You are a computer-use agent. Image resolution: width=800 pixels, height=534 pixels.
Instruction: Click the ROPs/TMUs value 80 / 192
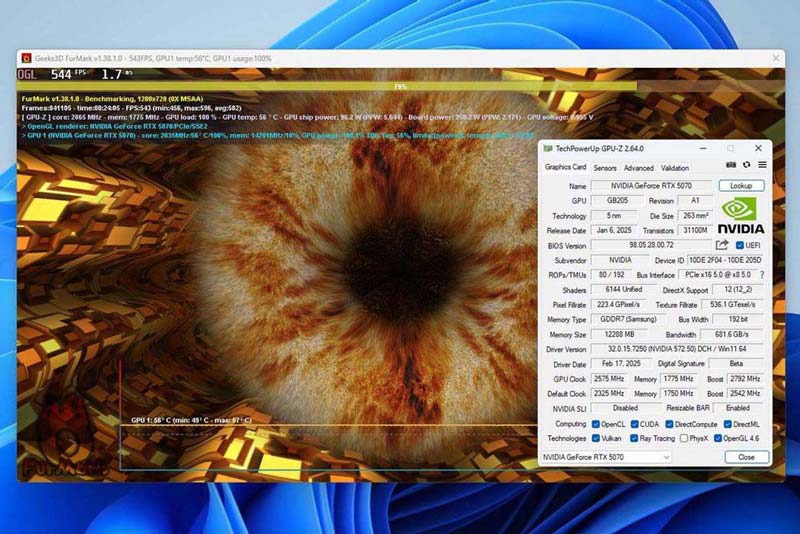(x=611, y=275)
